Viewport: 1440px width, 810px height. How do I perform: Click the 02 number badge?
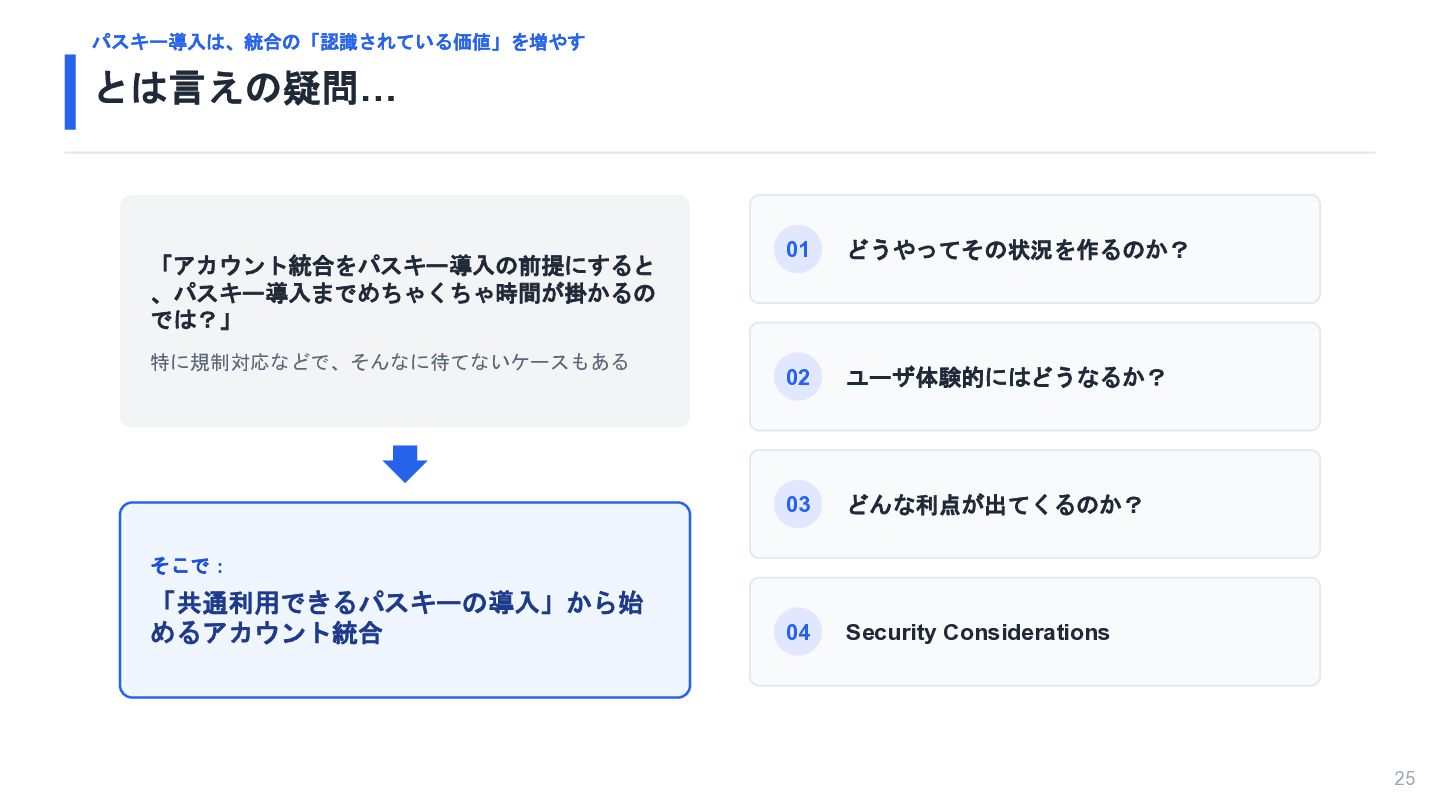click(x=798, y=377)
